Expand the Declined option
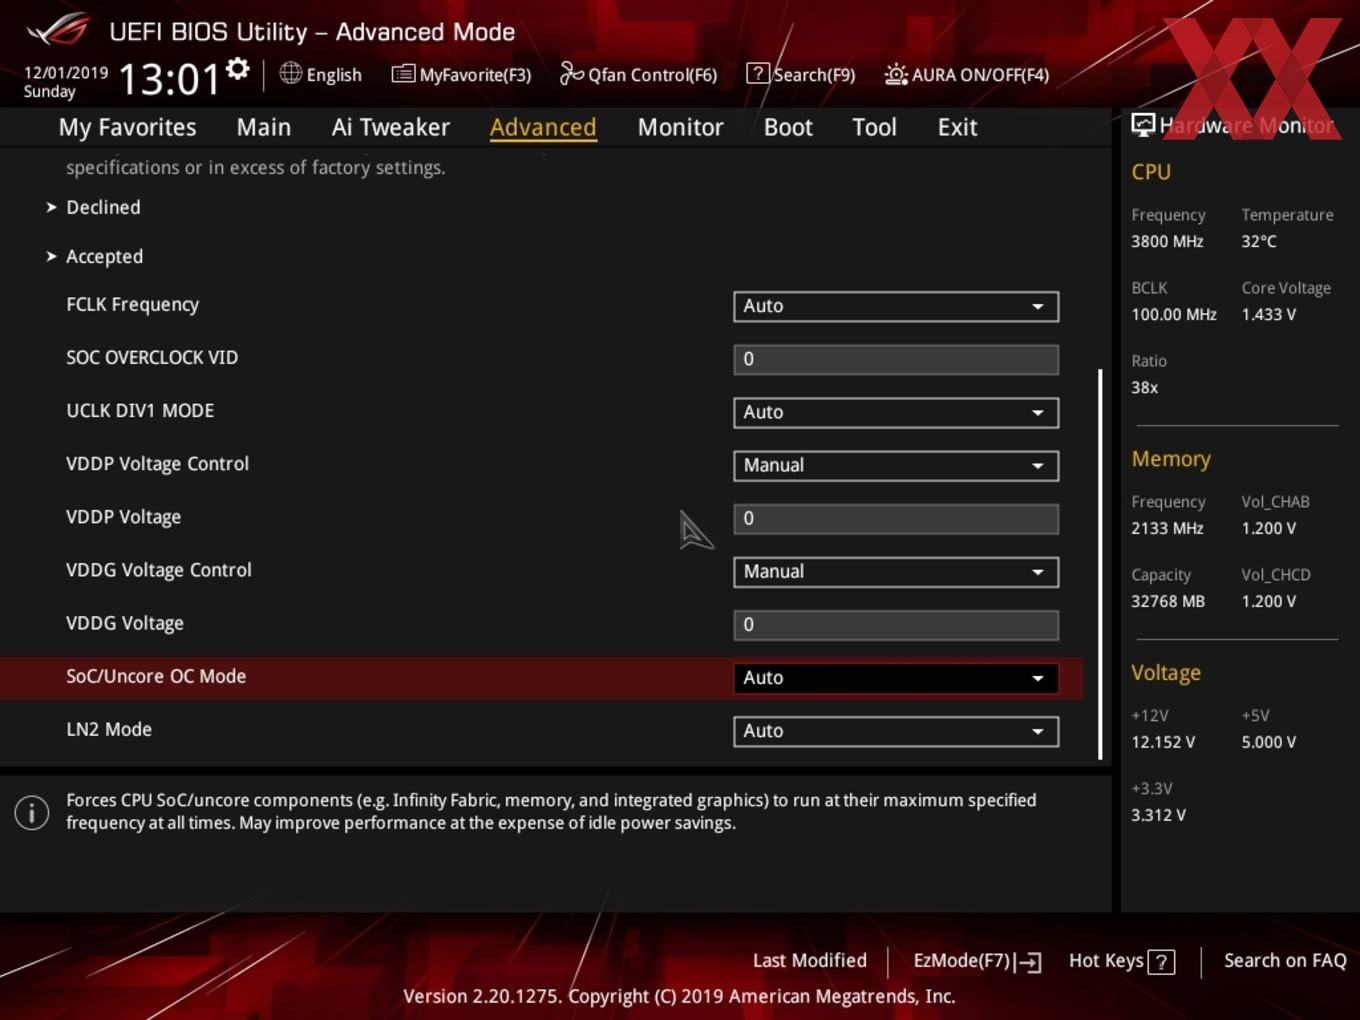Viewport: 1360px width, 1020px height. (103, 207)
